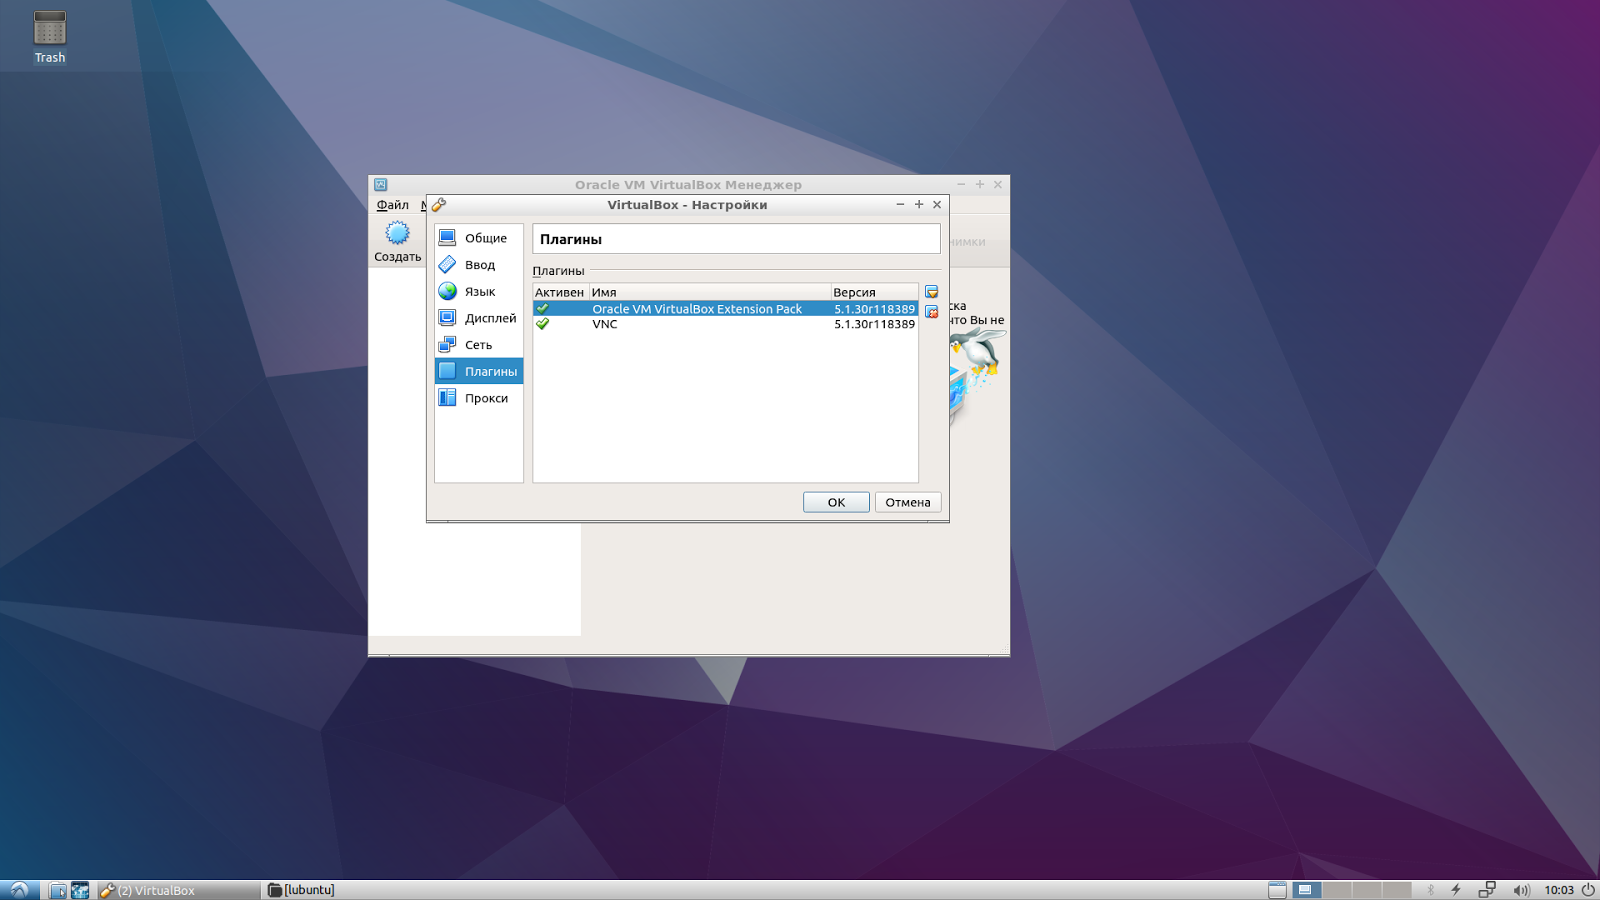The height and width of the screenshot is (900, 1600).
Task: Click the show desktop icon in the panel
Action: (1277, 890)
